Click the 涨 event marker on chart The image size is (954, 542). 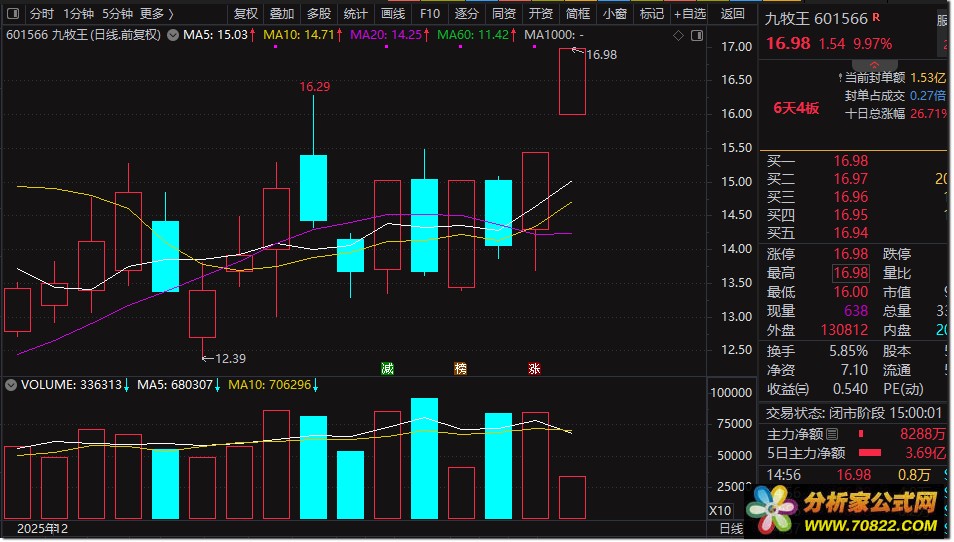pyautogui.click(x=534, y=368)
